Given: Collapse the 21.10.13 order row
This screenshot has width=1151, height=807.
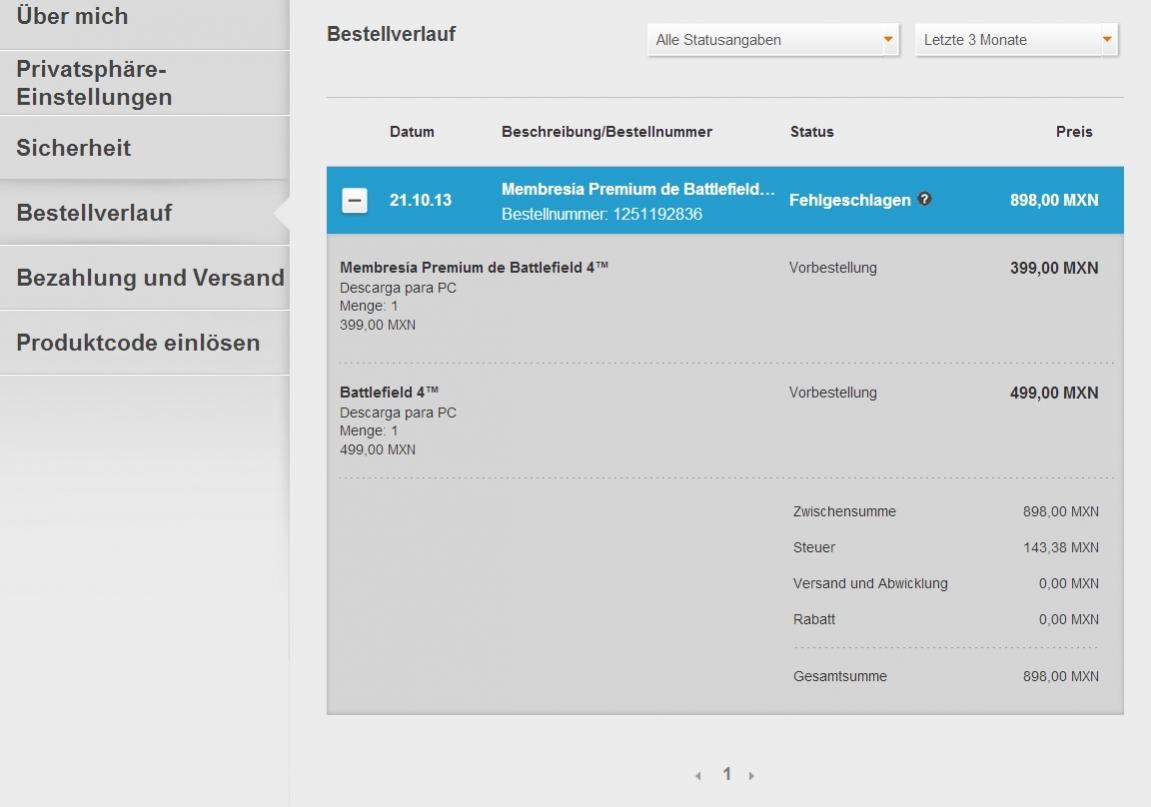Looking at the screenshot, I should [x=355, y=200].
